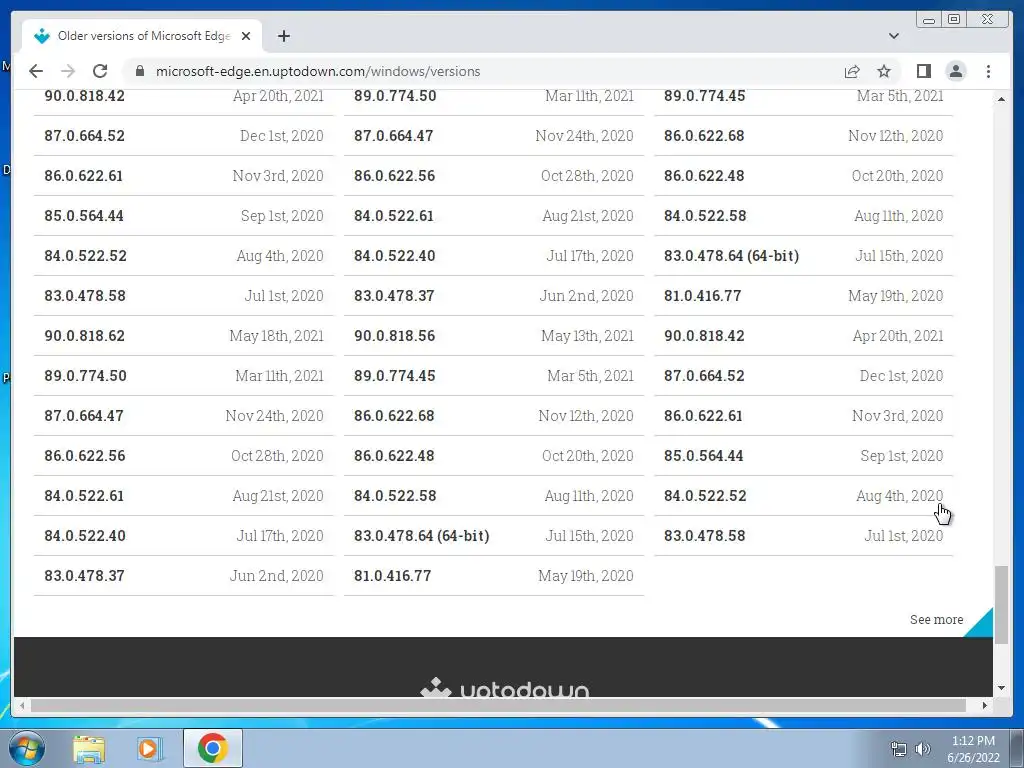
Task: Open version 89.0.774.45 dated Mar 5th, 2021 in middle column
Action: [x=494, y=376]
